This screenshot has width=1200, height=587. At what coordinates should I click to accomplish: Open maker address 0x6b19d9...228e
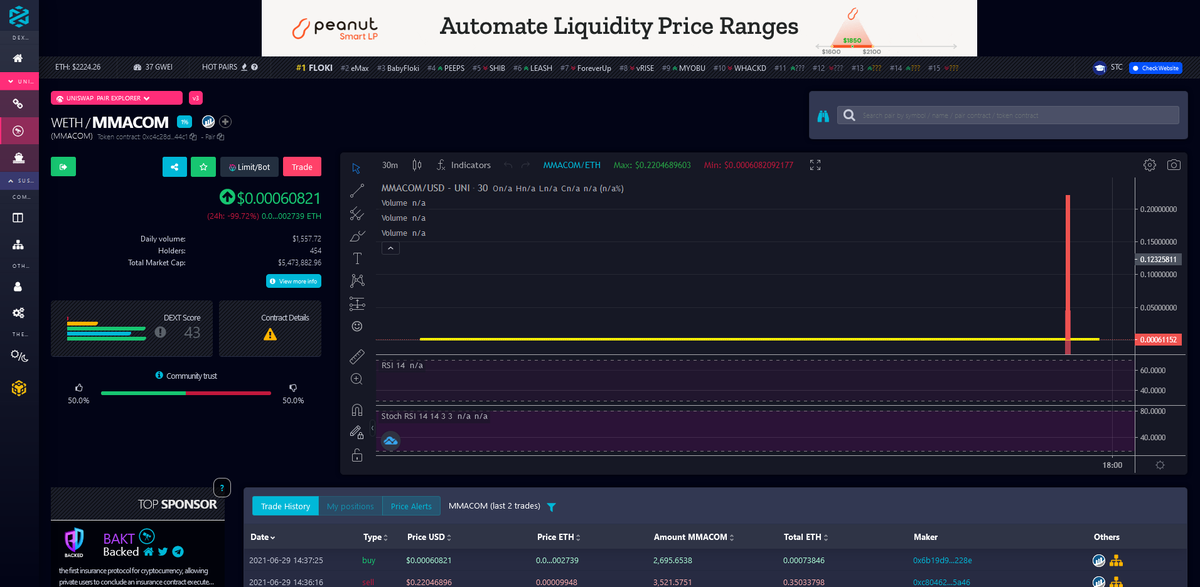point(942,560)
